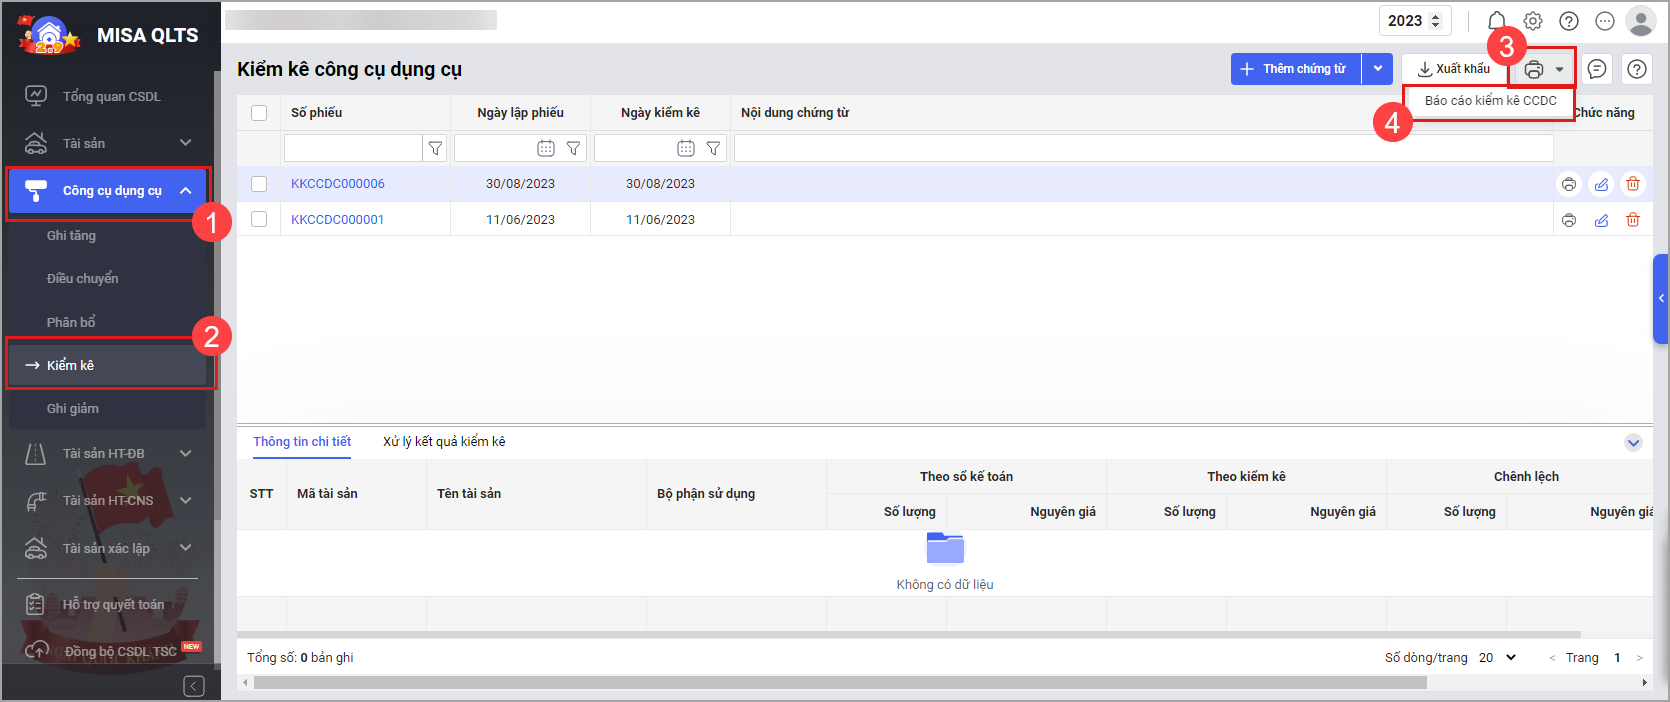
Task: Open Tổng quan CSDL in sidebar
Action: coord(111,96)
